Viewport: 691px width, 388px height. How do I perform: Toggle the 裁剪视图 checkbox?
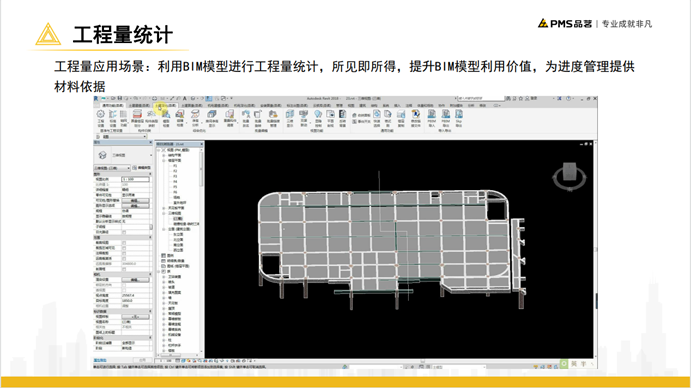(x=124, y=243)
